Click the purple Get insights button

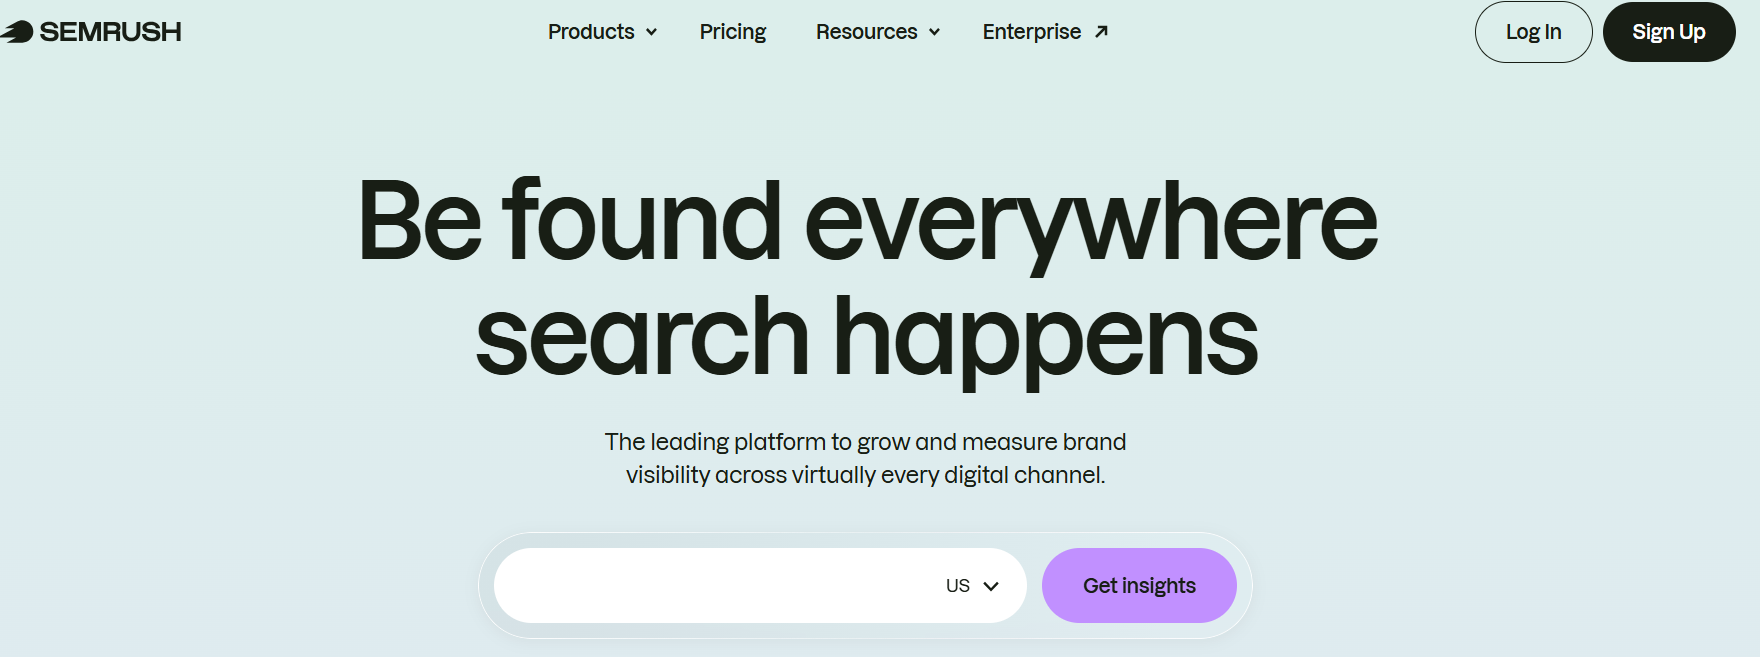[1139, 586]
